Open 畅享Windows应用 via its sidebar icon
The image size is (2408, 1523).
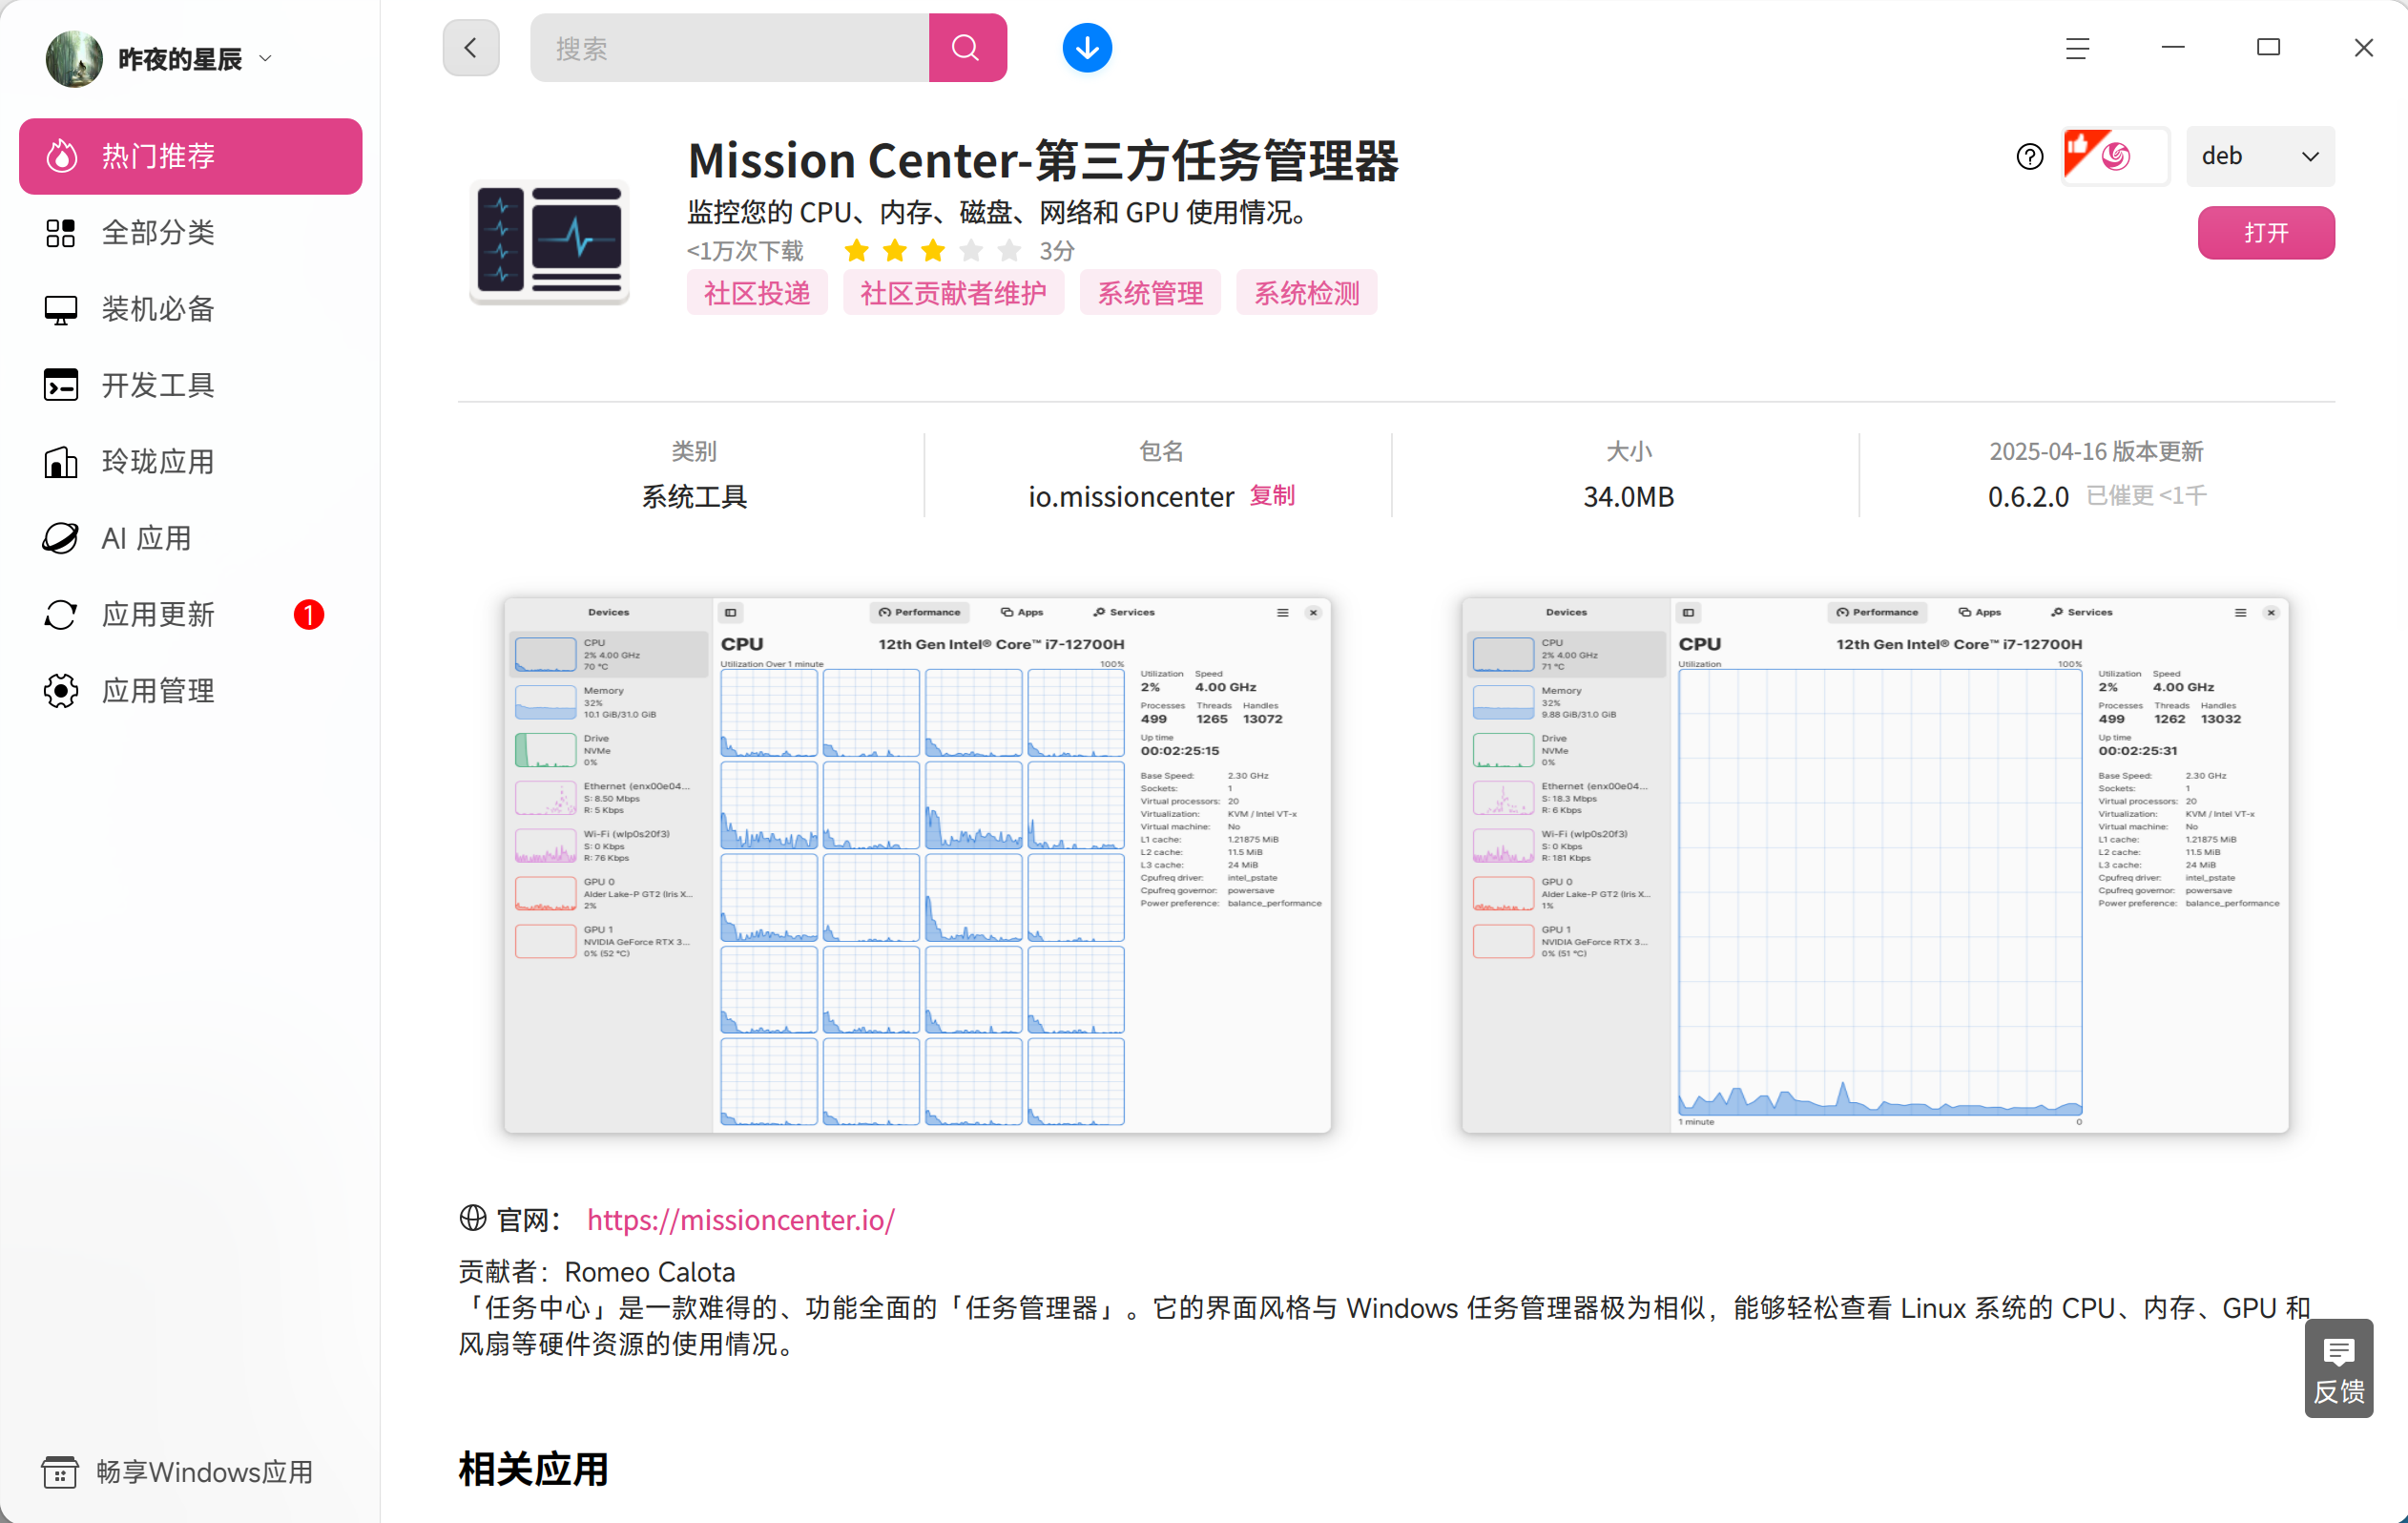tap(60, 1472)
